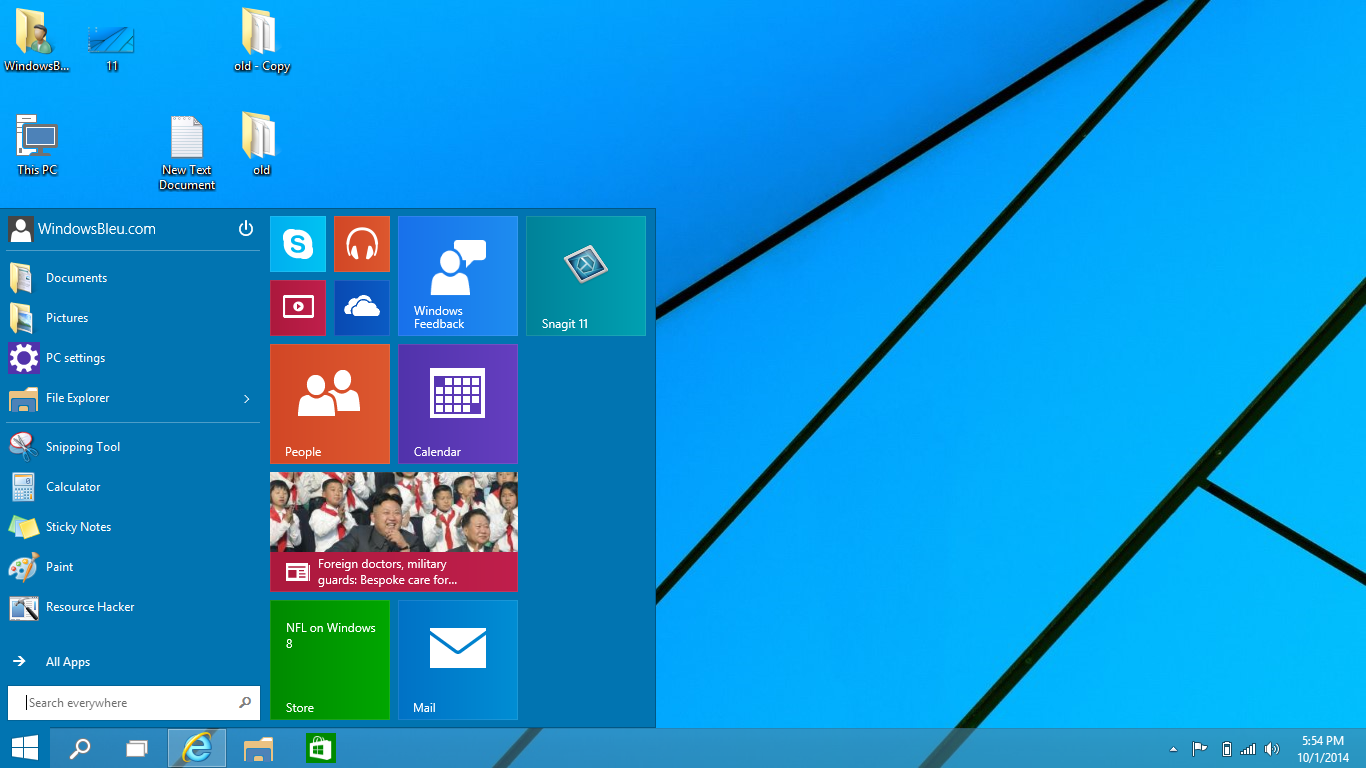Open the News tile about foreign doctors

coord(394,532)
